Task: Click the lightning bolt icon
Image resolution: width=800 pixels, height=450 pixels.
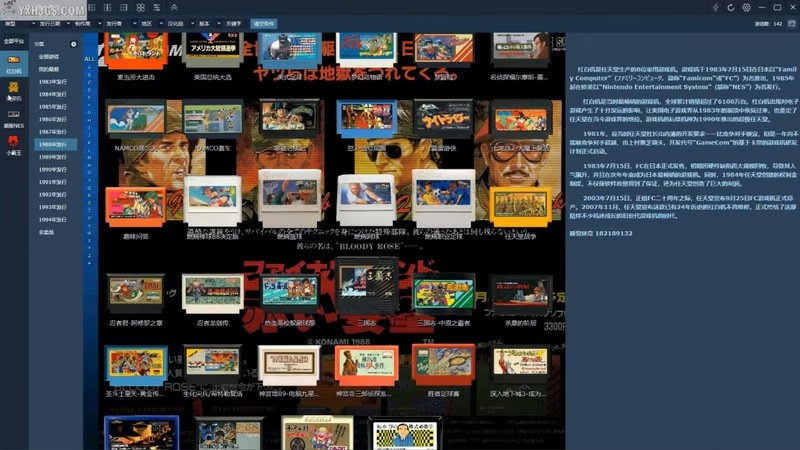Action: click(715, 7)
